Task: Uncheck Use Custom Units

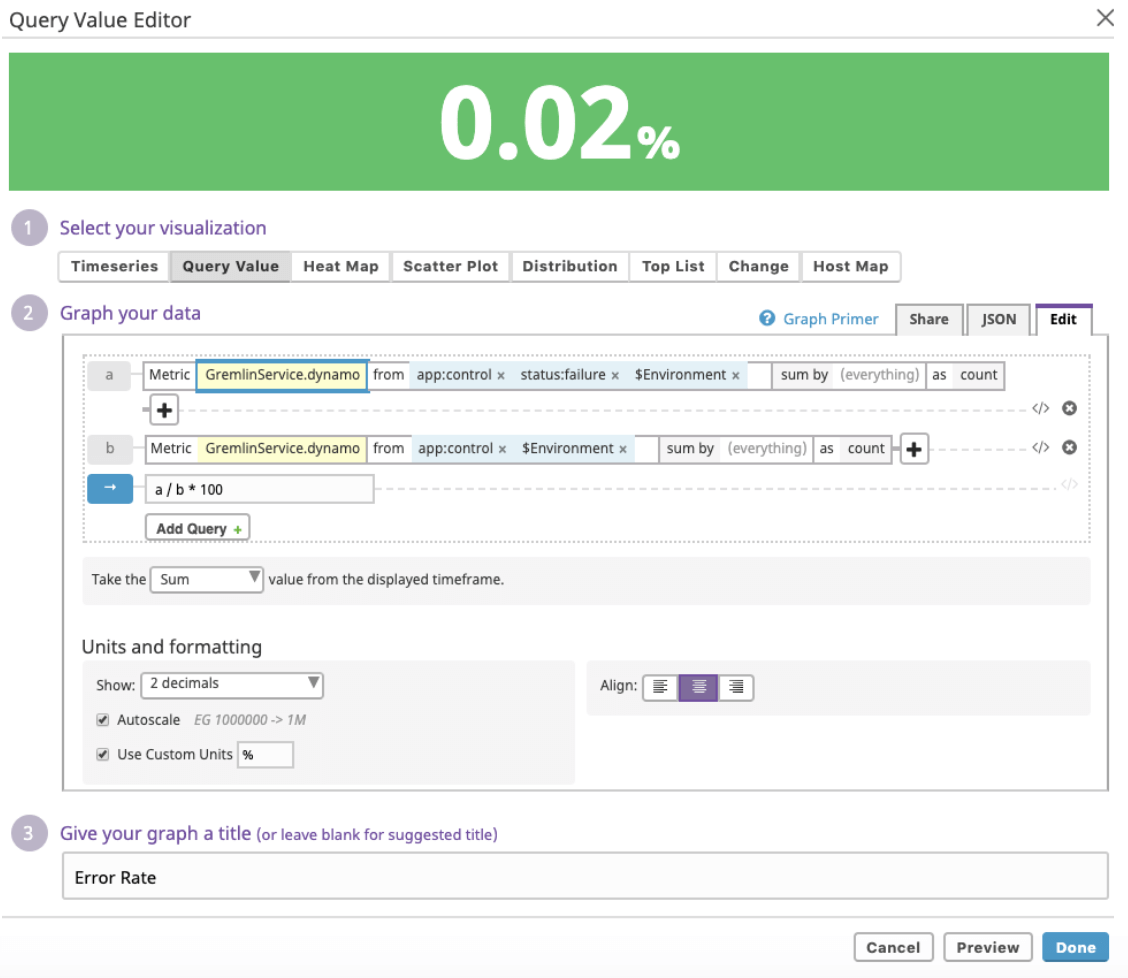Action: tap(102, 754)
